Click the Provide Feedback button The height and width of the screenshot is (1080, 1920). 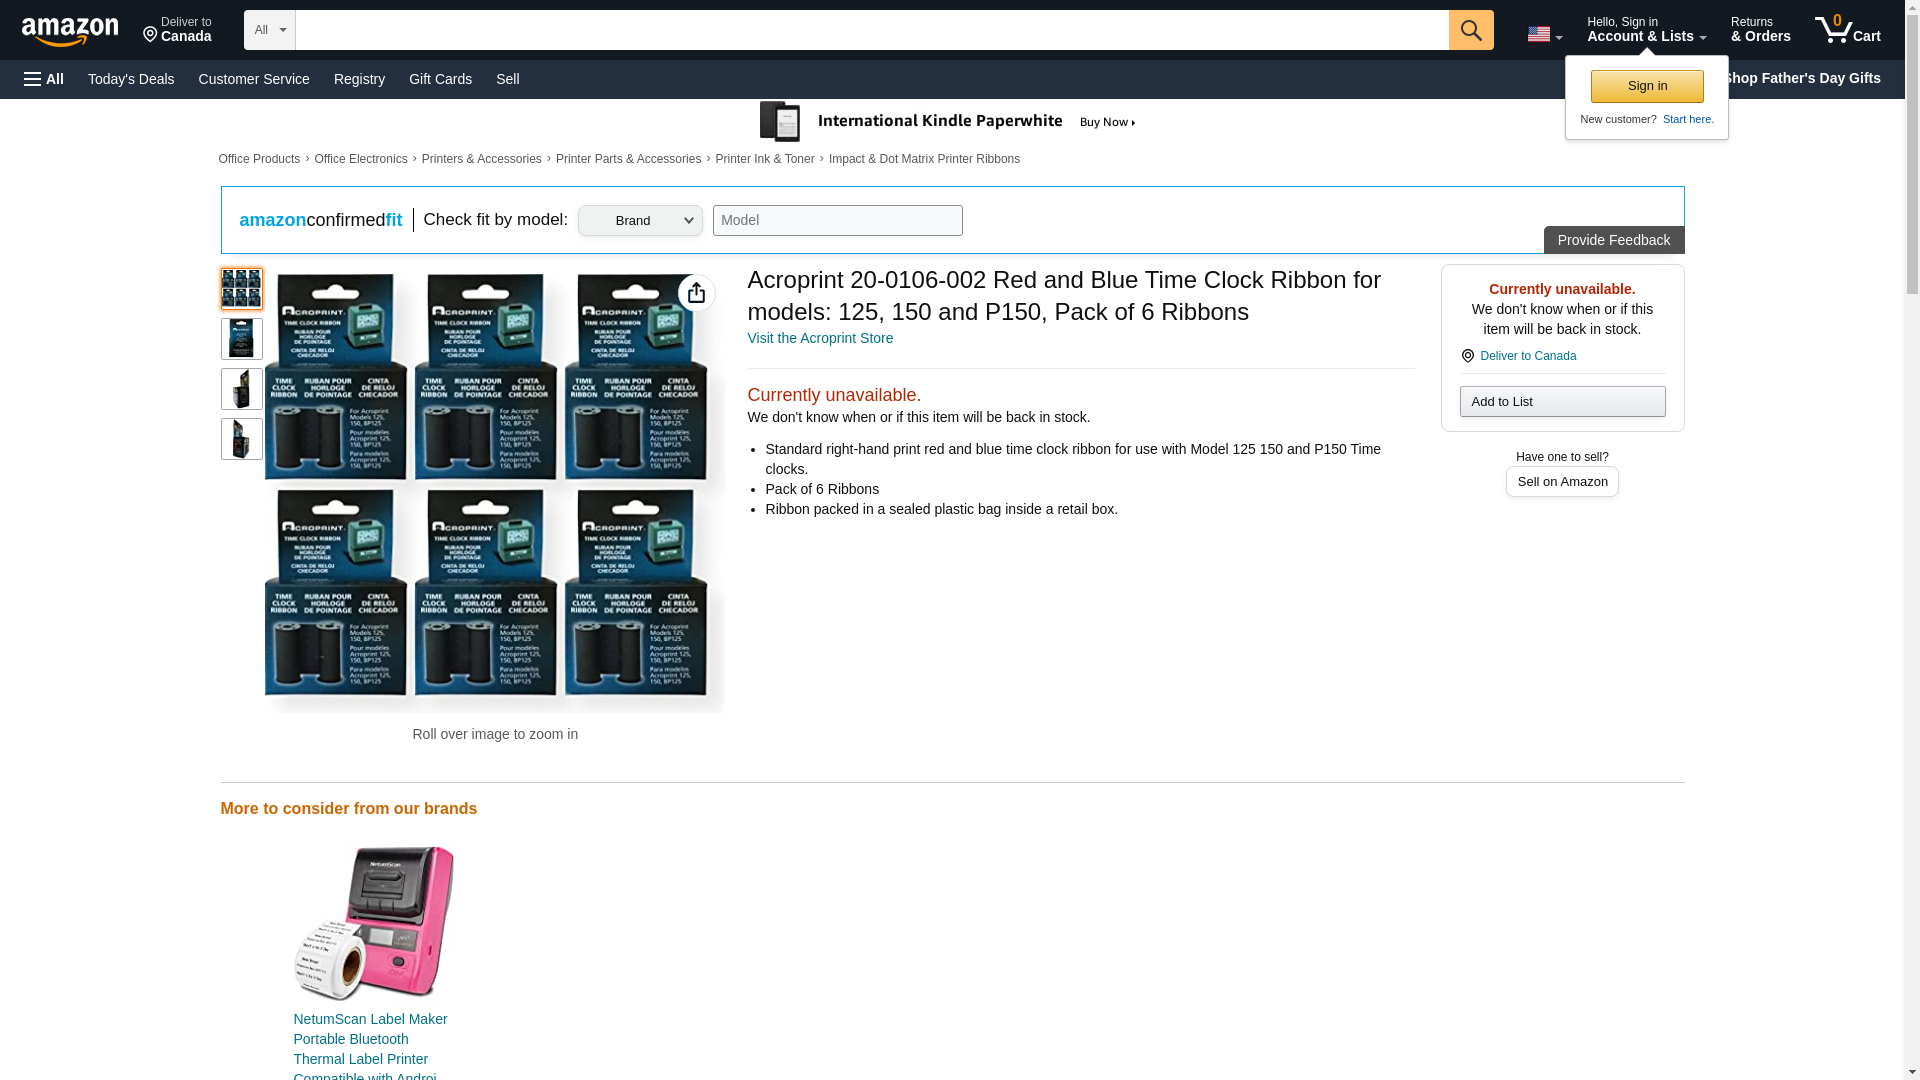click(1612, 240)
